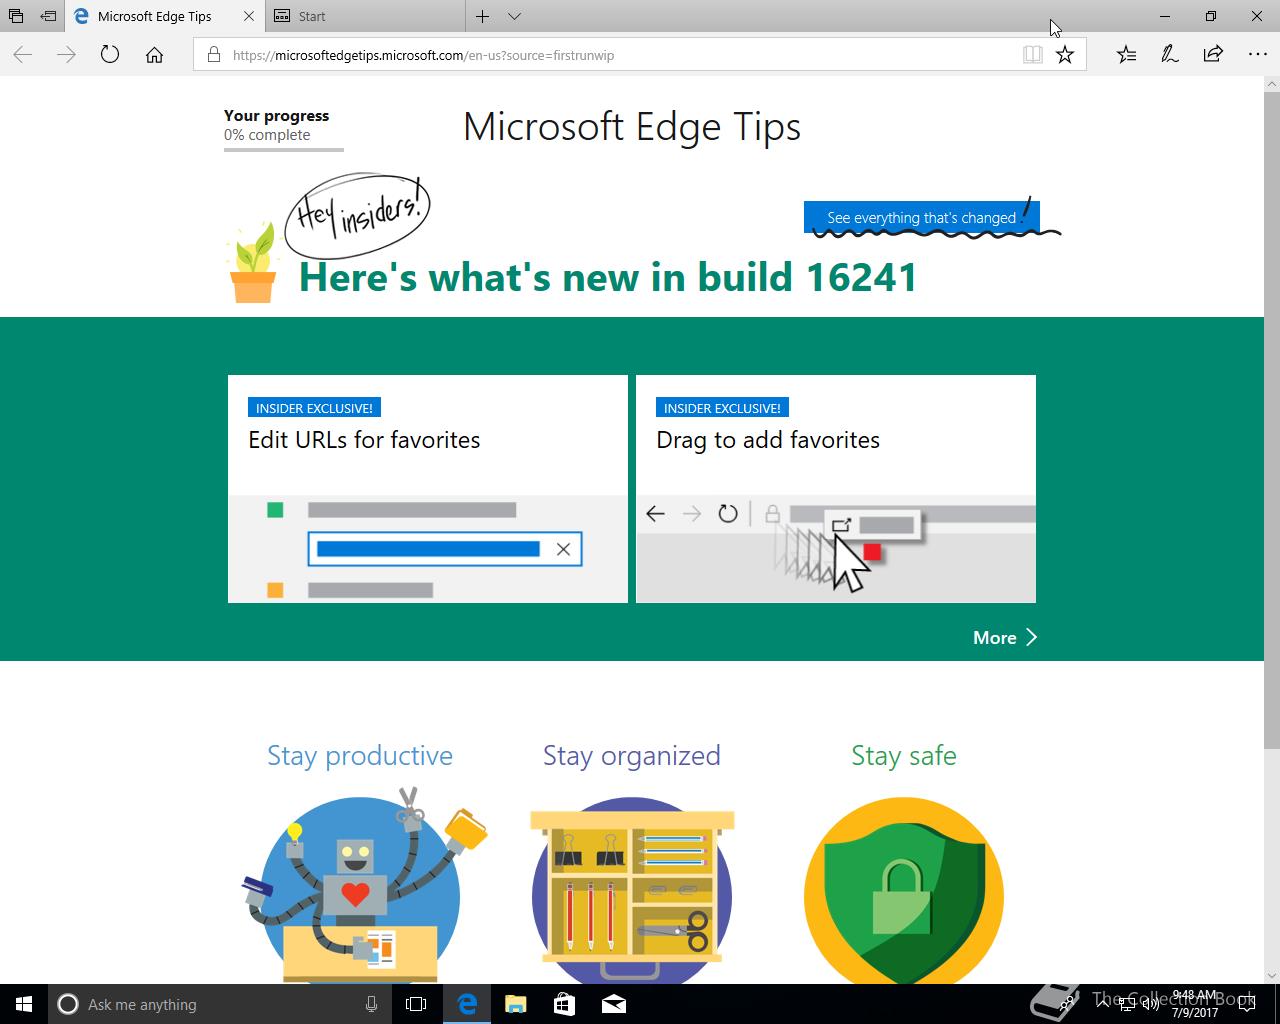Click the address bar URL

coord(423,55)
